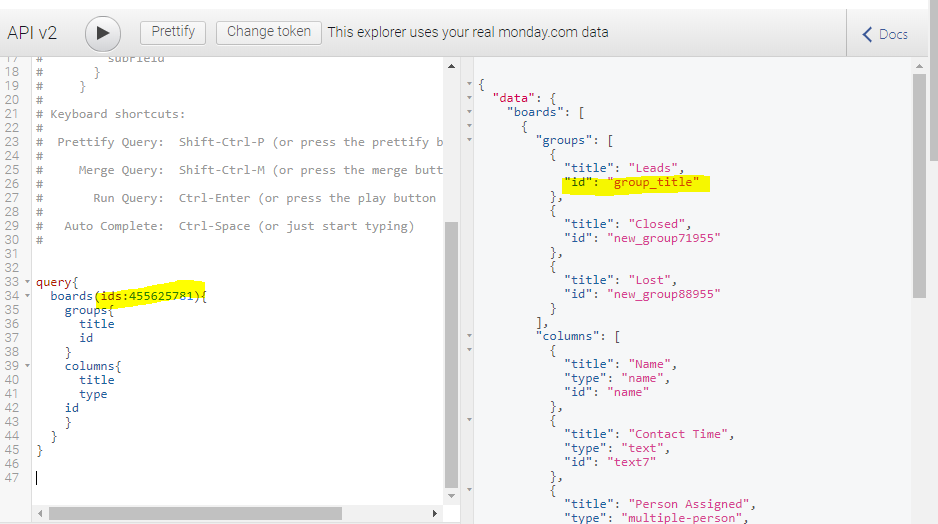Click left arrow of horizontal editor scrollbar

pos(40,513)
